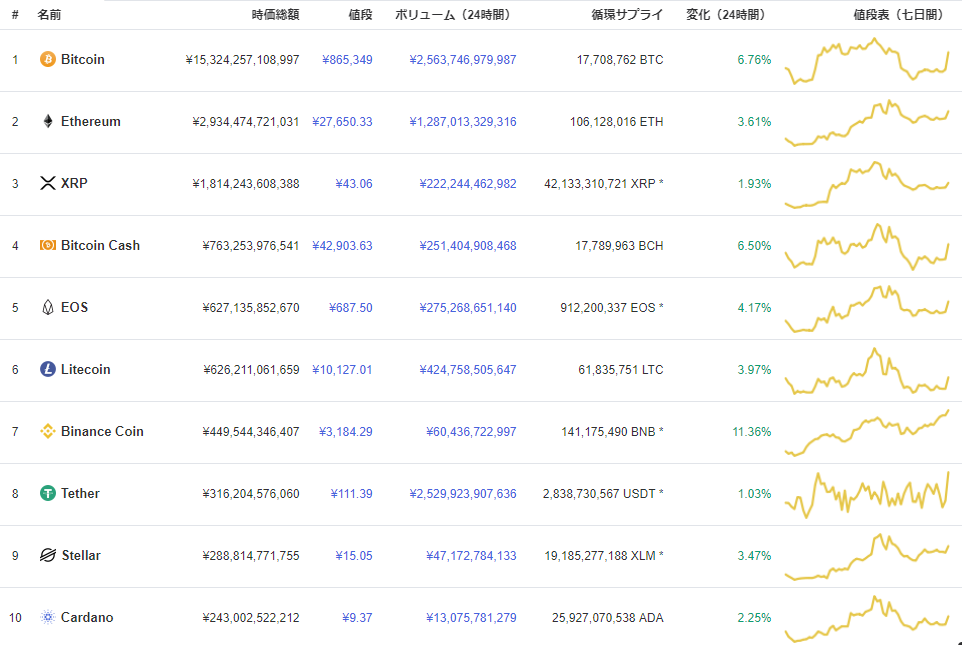This screenshot has width=962, height=645.
Task: Click the green Tether logo icon
Action: 47,493
